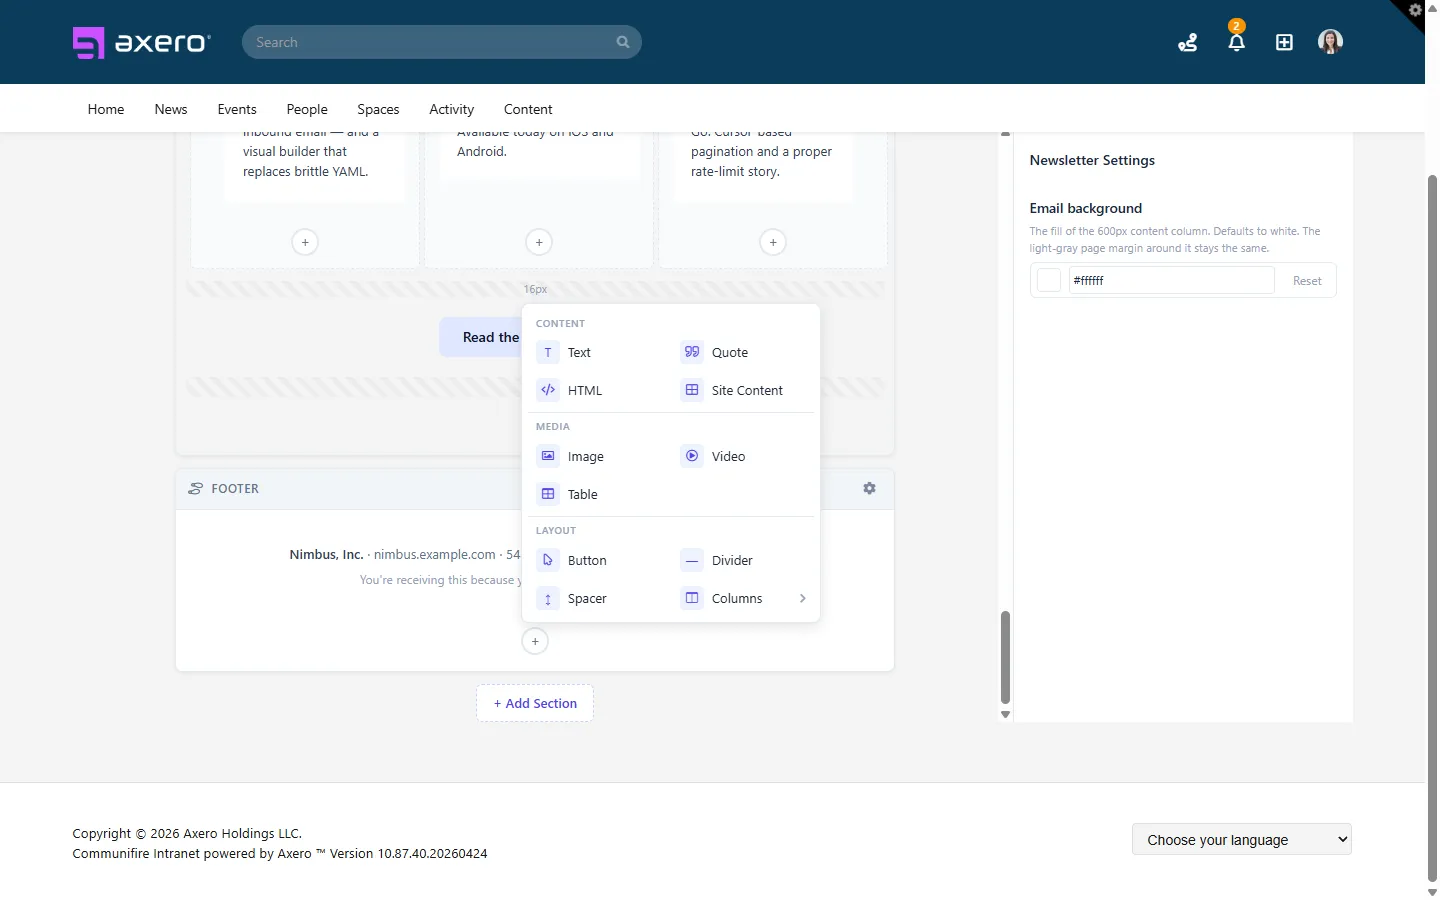Click the 'Newsletter Settings' heading
1440x900 pixels.
pyautogui.click(x=1092, y=160)
